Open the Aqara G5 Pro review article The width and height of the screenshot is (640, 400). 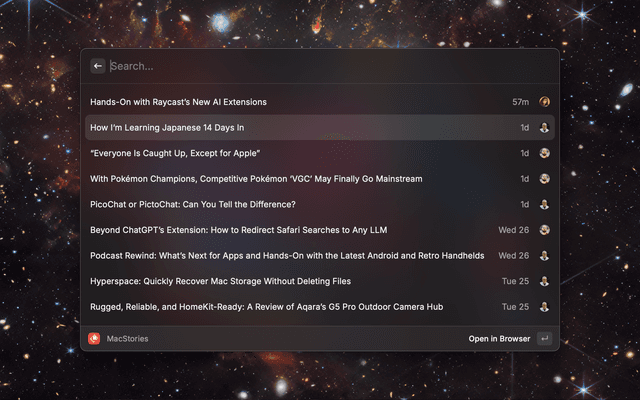(x=267, y=307)
